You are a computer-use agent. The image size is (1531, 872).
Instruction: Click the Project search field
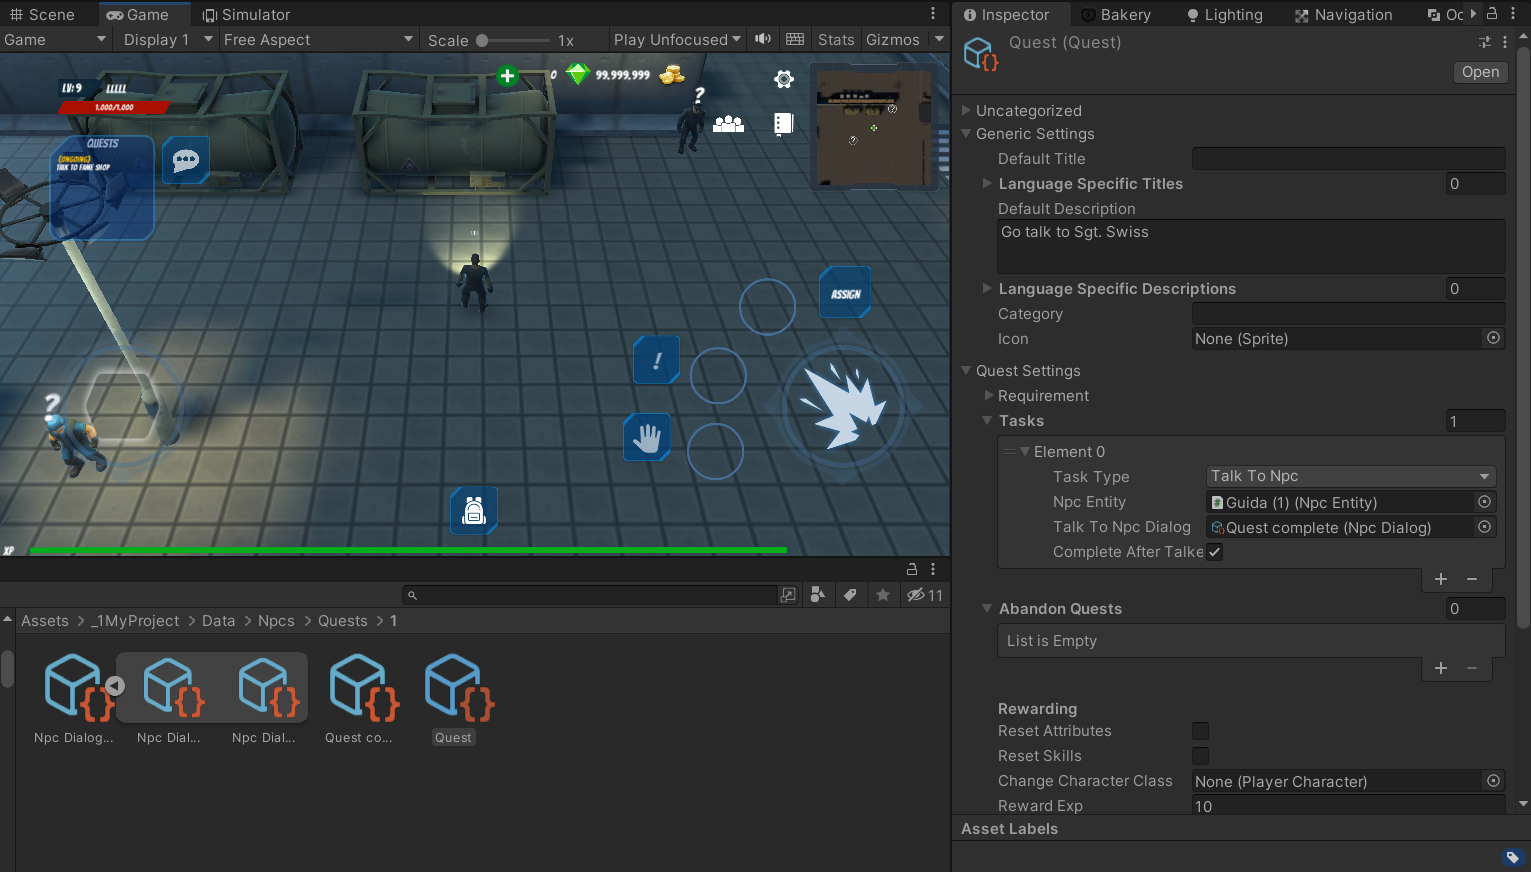(x=589, y=595)
